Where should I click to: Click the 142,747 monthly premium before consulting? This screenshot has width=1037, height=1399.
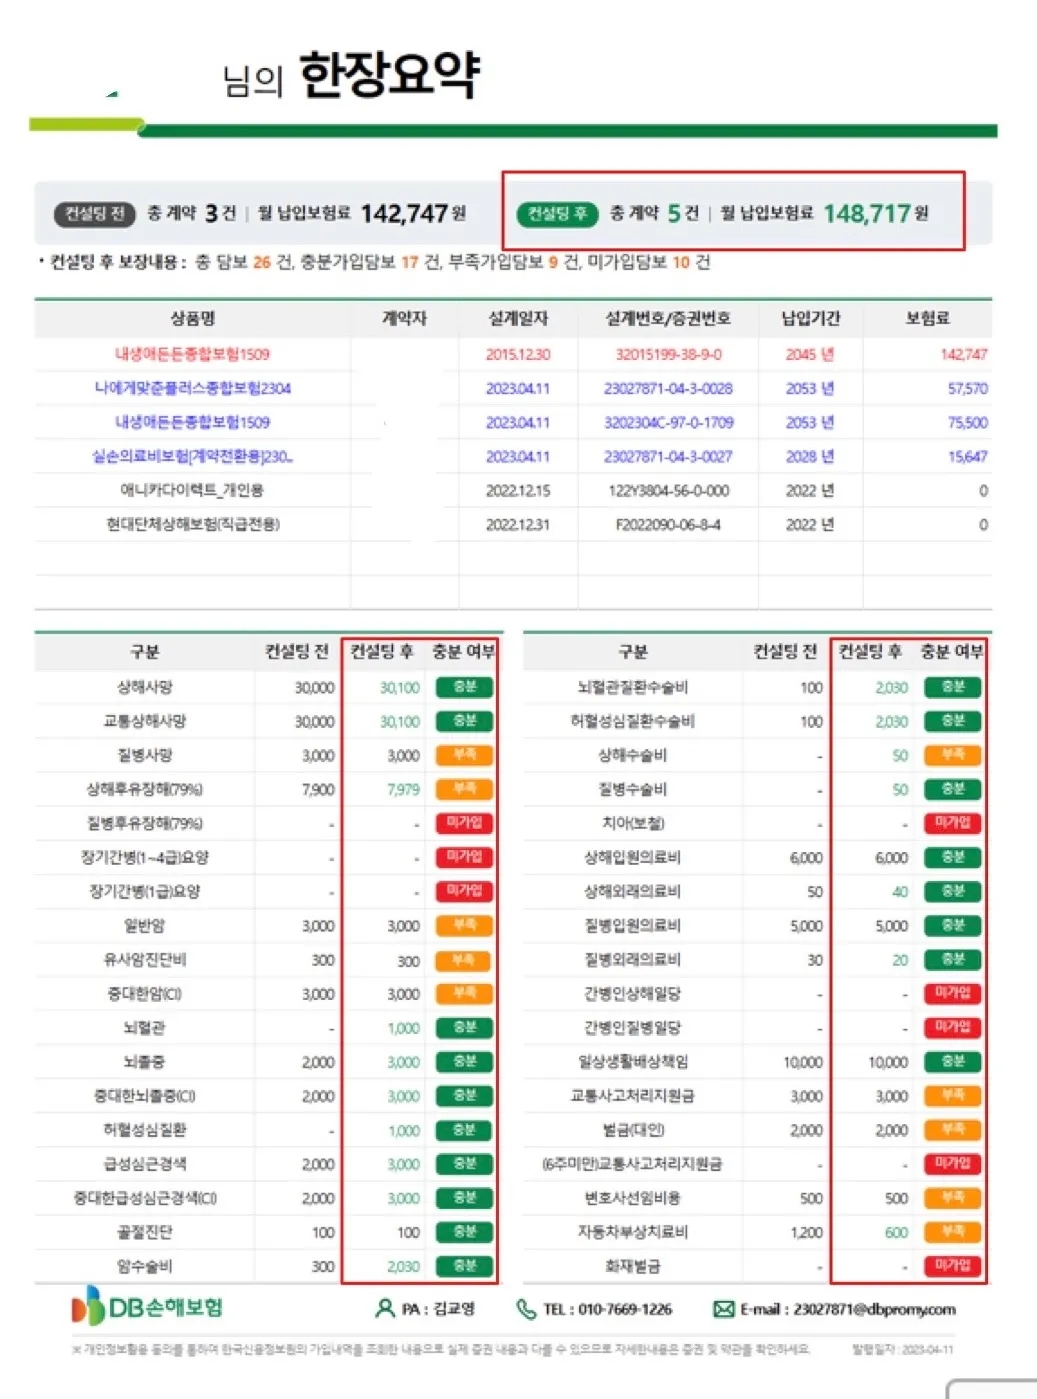pos(404,214)
